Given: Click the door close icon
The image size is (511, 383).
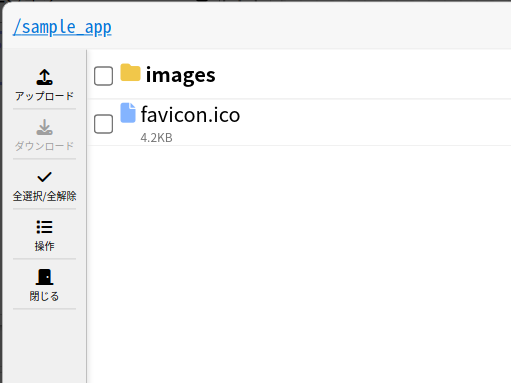Looking at the screenshot, I should (44, 277).
